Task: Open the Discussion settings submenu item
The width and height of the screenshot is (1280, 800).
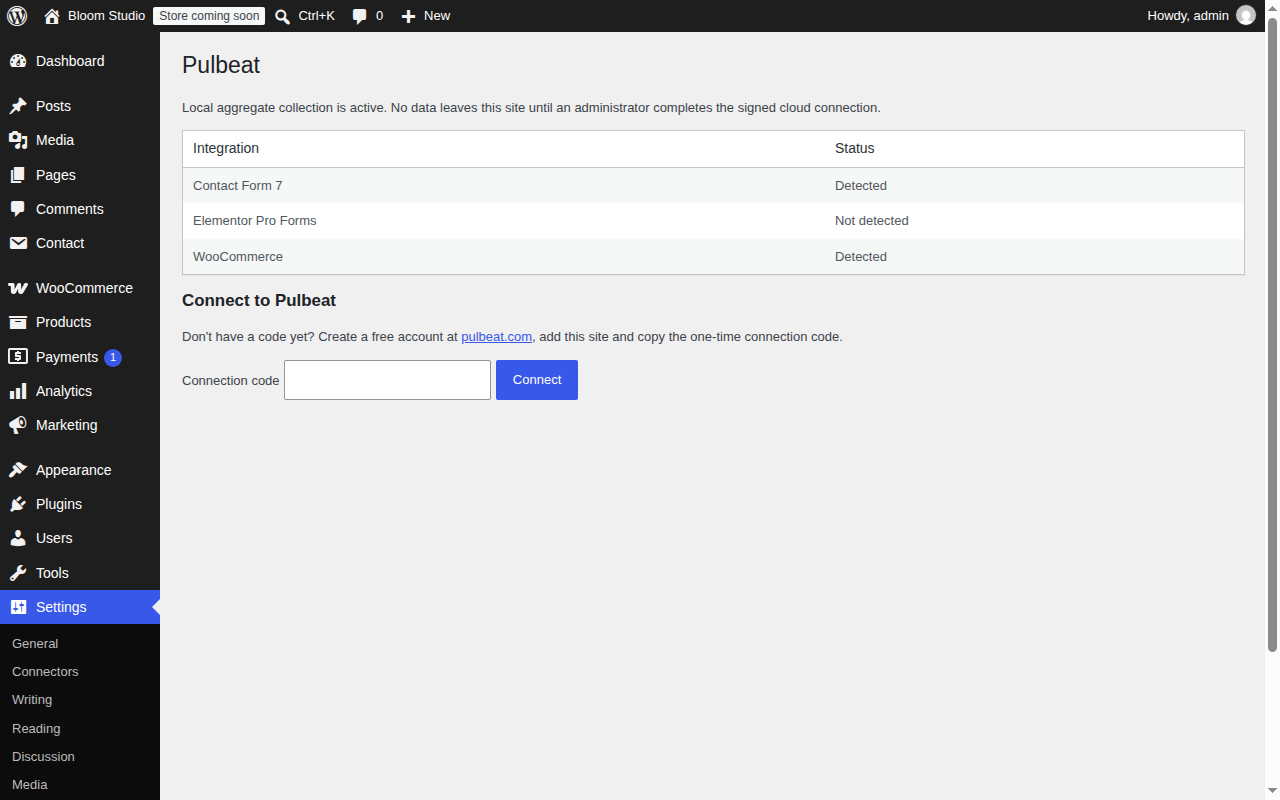Action: (x=43, y=757)
